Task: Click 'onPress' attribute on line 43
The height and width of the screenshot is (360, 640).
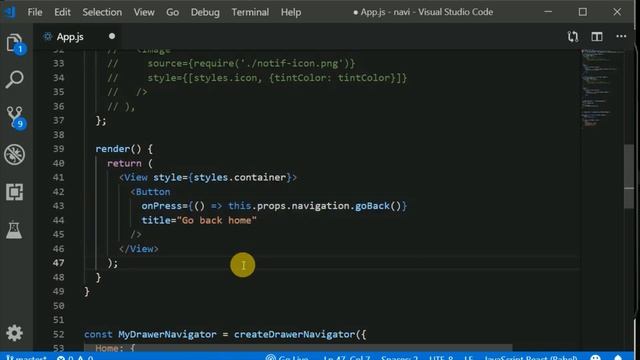Action: tap(162, 206)
